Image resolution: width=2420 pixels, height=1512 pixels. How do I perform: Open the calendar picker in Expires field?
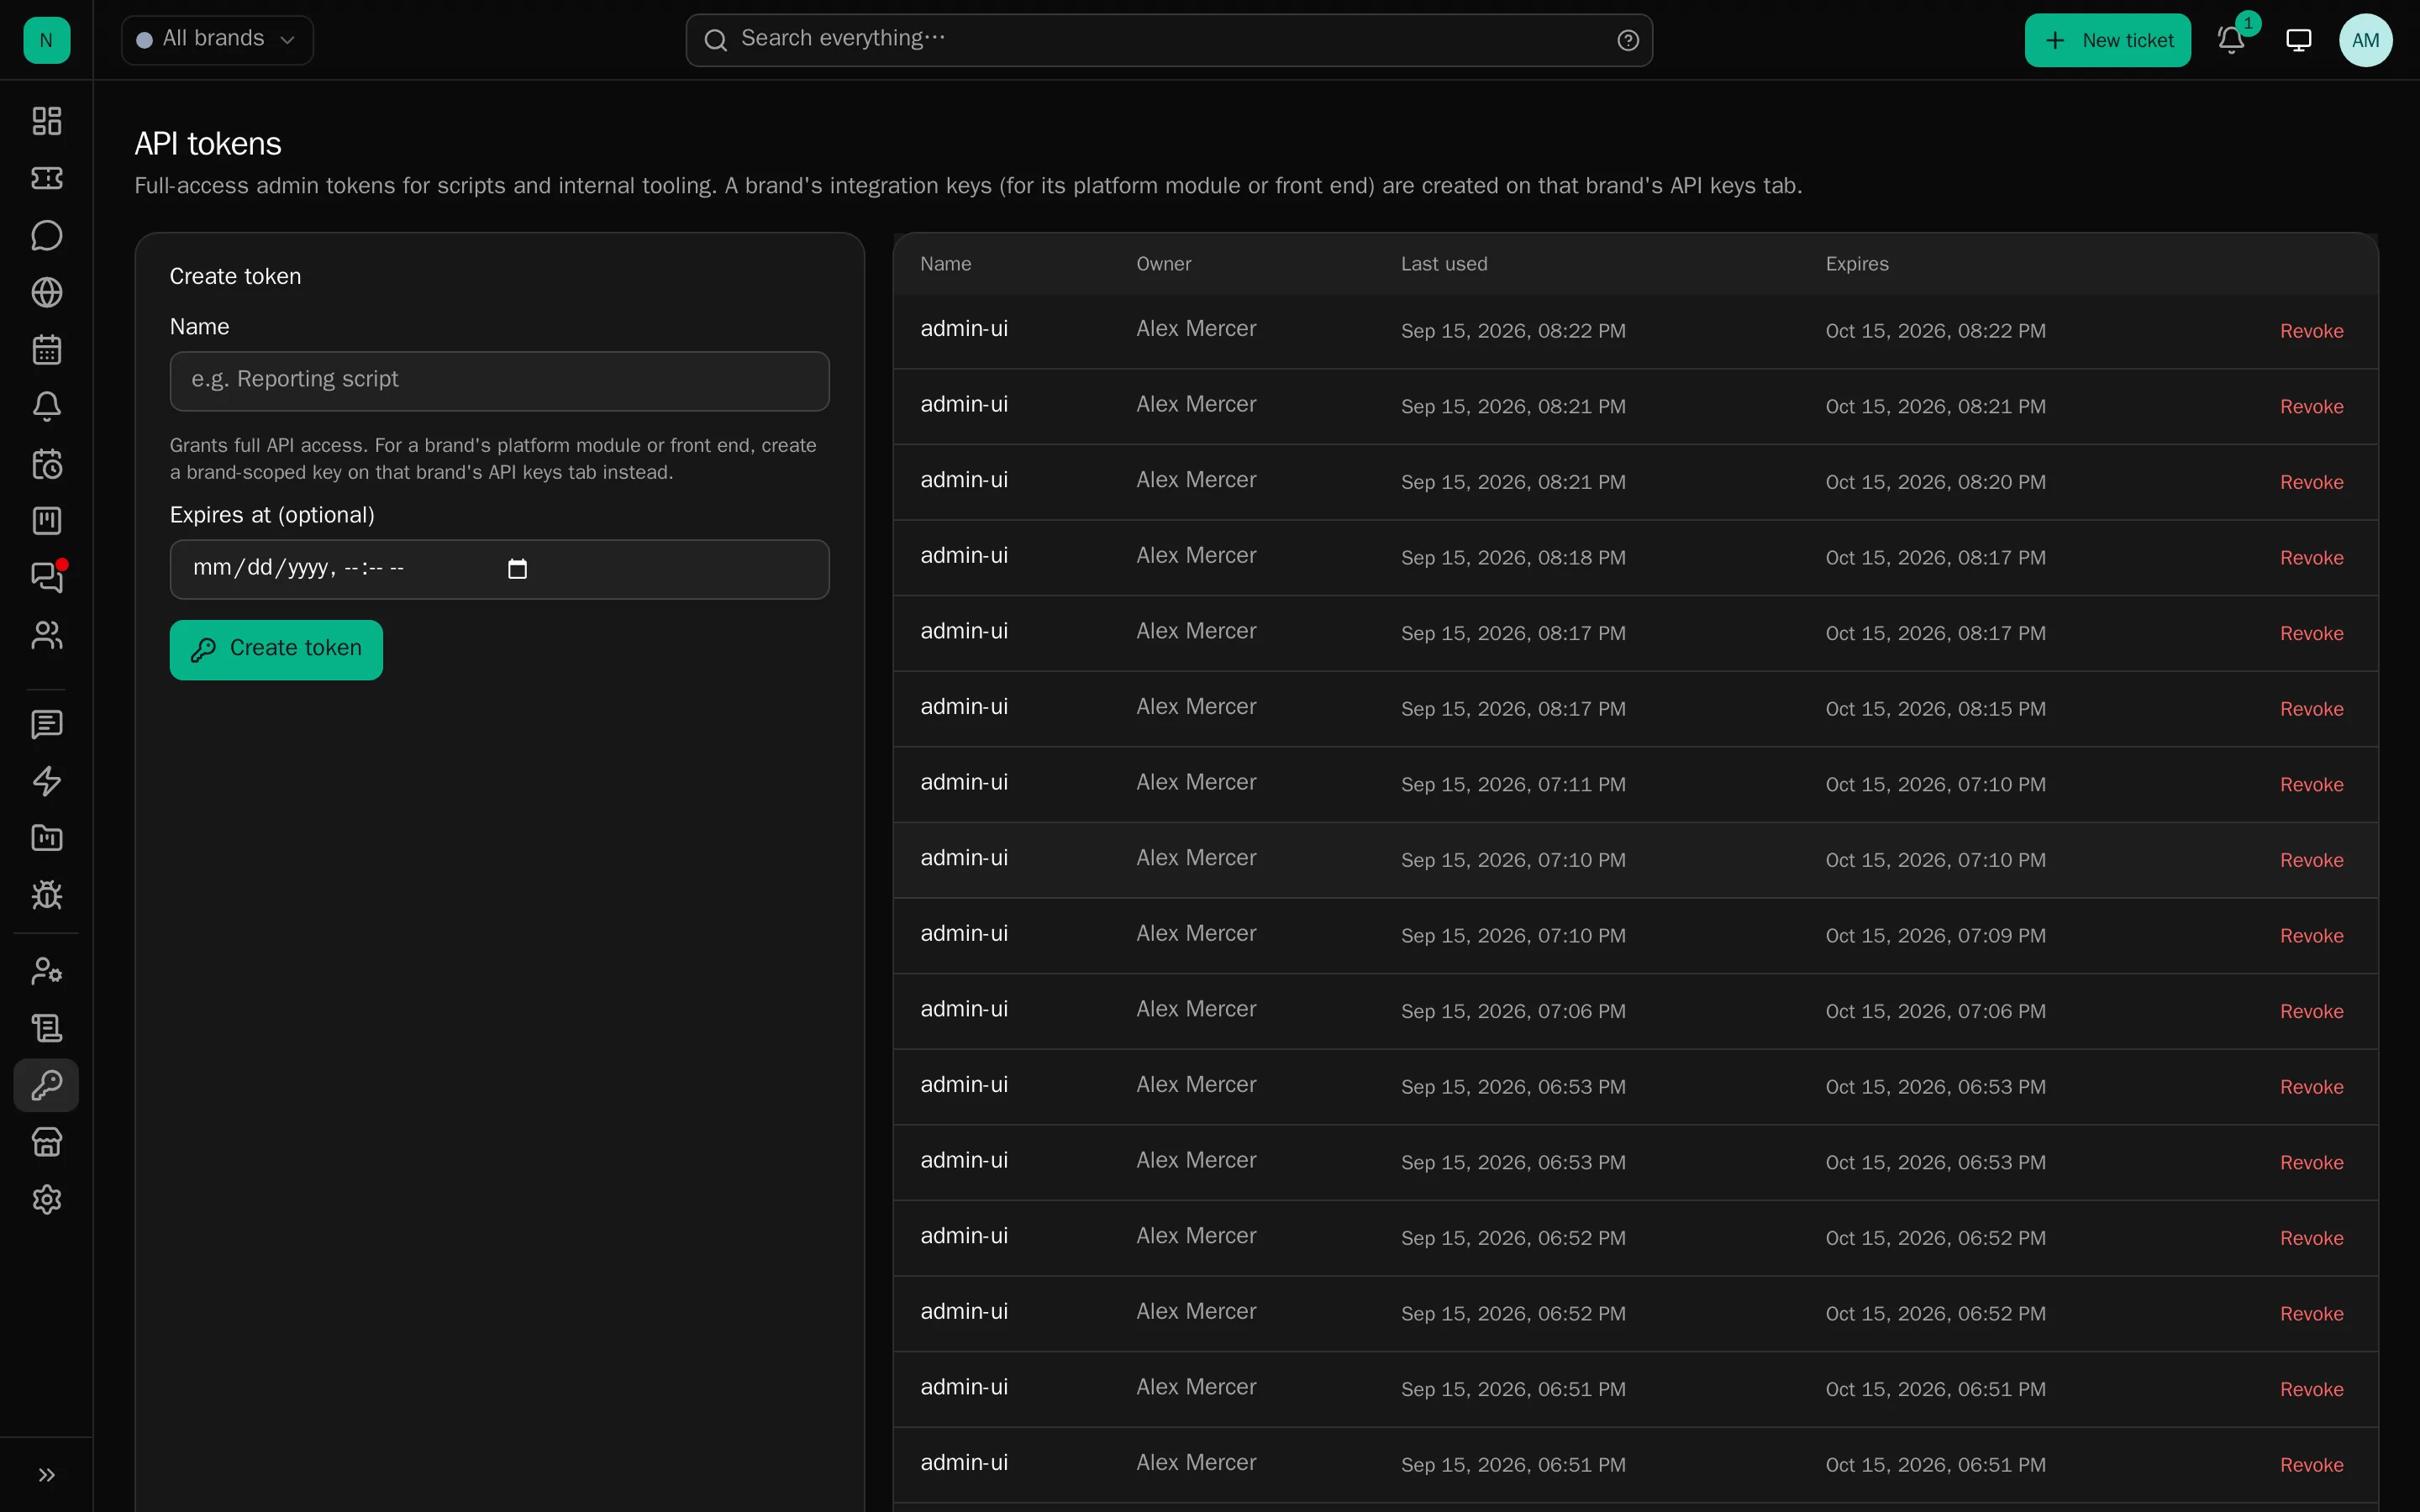517,569
